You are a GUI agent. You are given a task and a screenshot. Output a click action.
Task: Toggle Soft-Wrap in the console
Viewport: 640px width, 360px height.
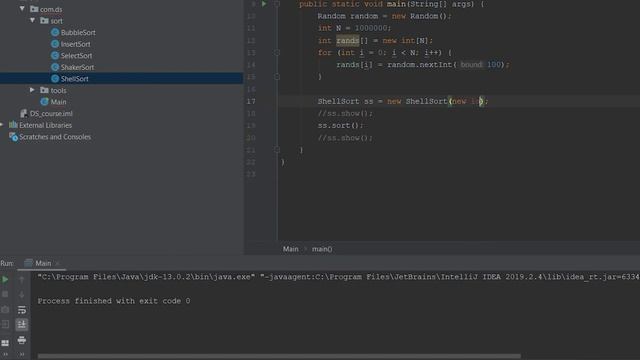point(22,310)
